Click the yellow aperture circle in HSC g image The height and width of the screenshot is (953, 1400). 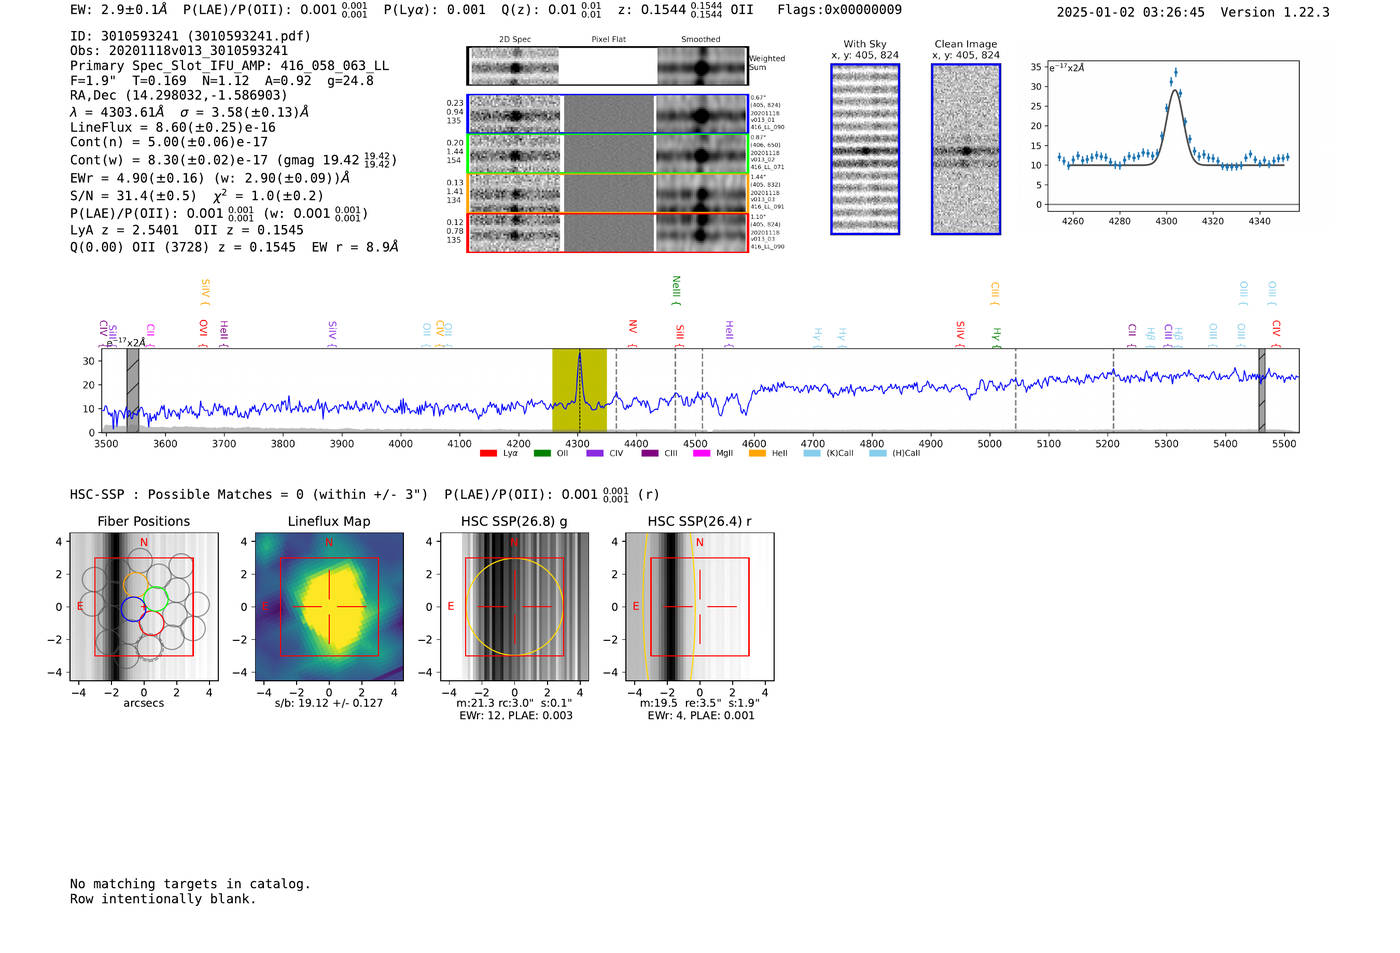pos(514,607)
